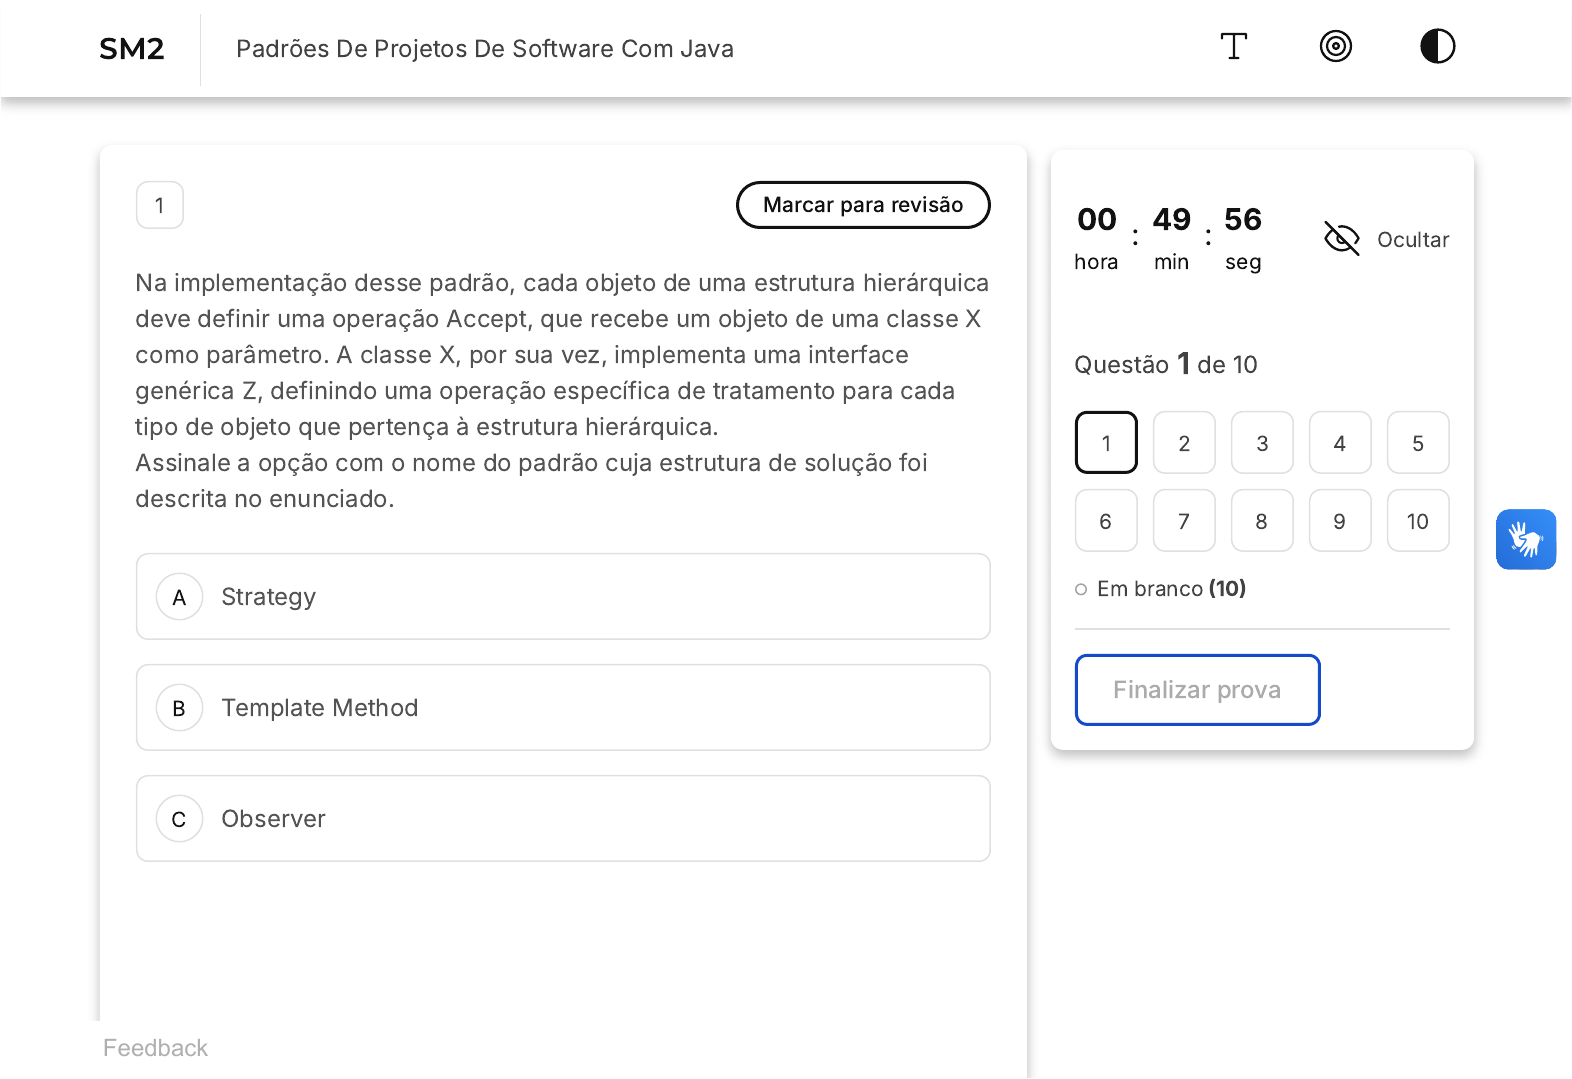Click the target focus mode icon

tap(1335, 47)
